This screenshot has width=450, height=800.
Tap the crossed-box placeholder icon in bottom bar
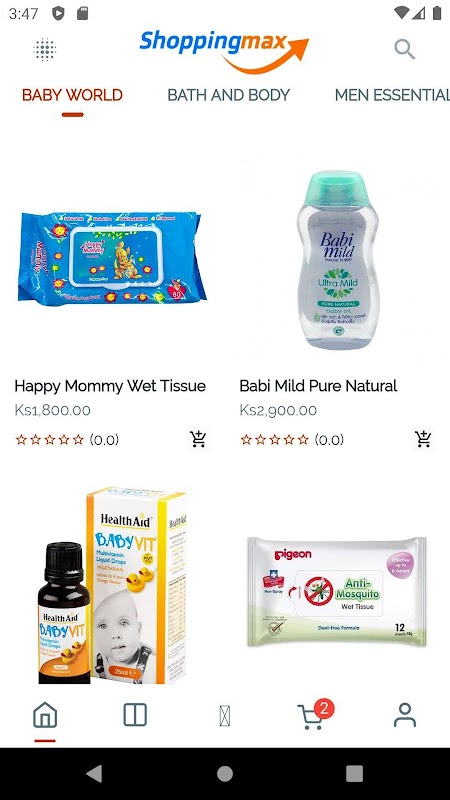click(224, 716)
